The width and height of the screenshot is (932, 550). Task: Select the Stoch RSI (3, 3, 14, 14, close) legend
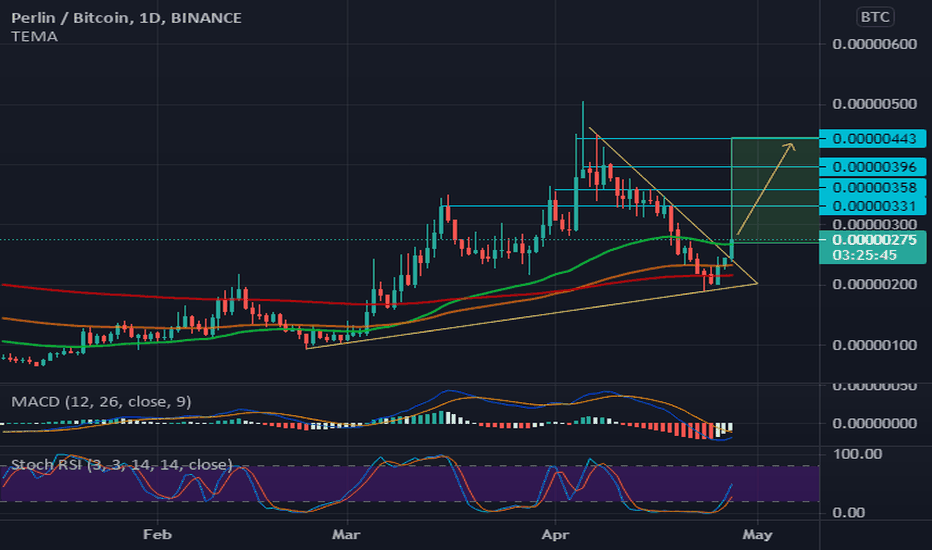(x=122, y=464)
